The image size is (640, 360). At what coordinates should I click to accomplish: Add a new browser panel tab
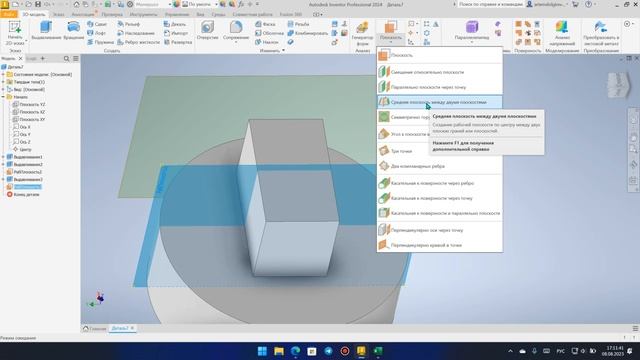point(42,59)
